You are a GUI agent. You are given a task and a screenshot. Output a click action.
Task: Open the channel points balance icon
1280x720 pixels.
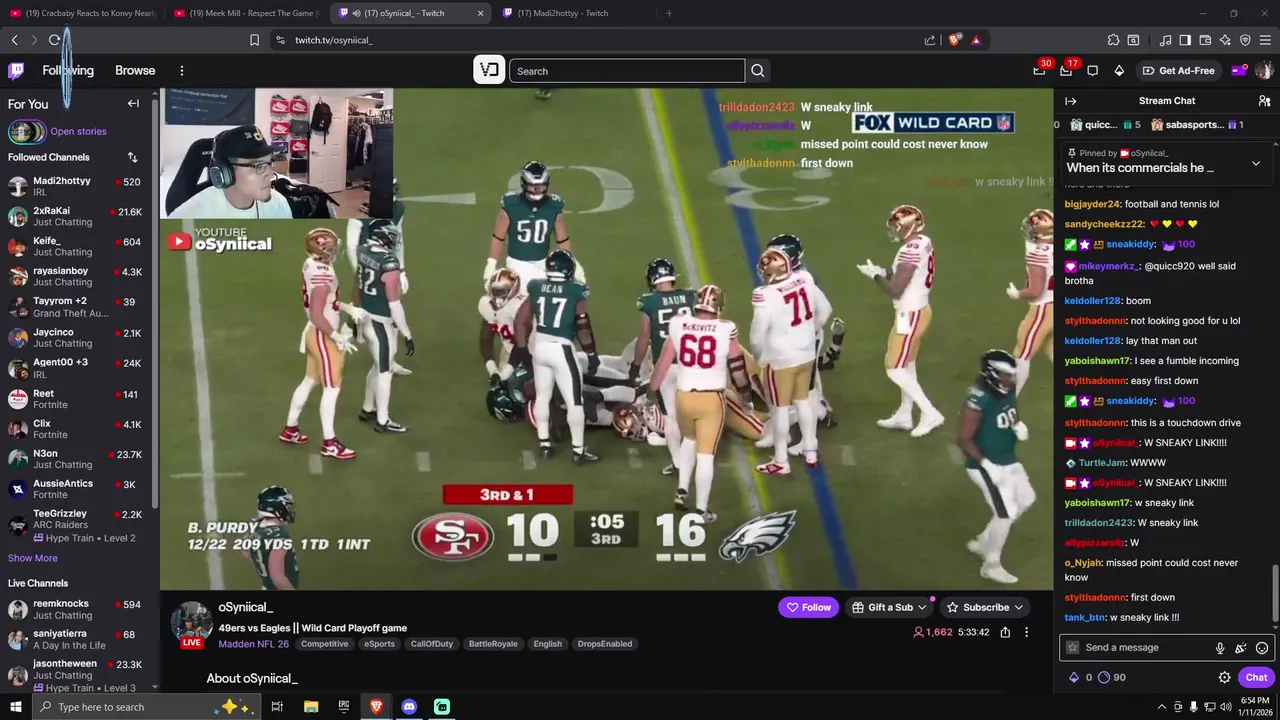coord(1104,677)
